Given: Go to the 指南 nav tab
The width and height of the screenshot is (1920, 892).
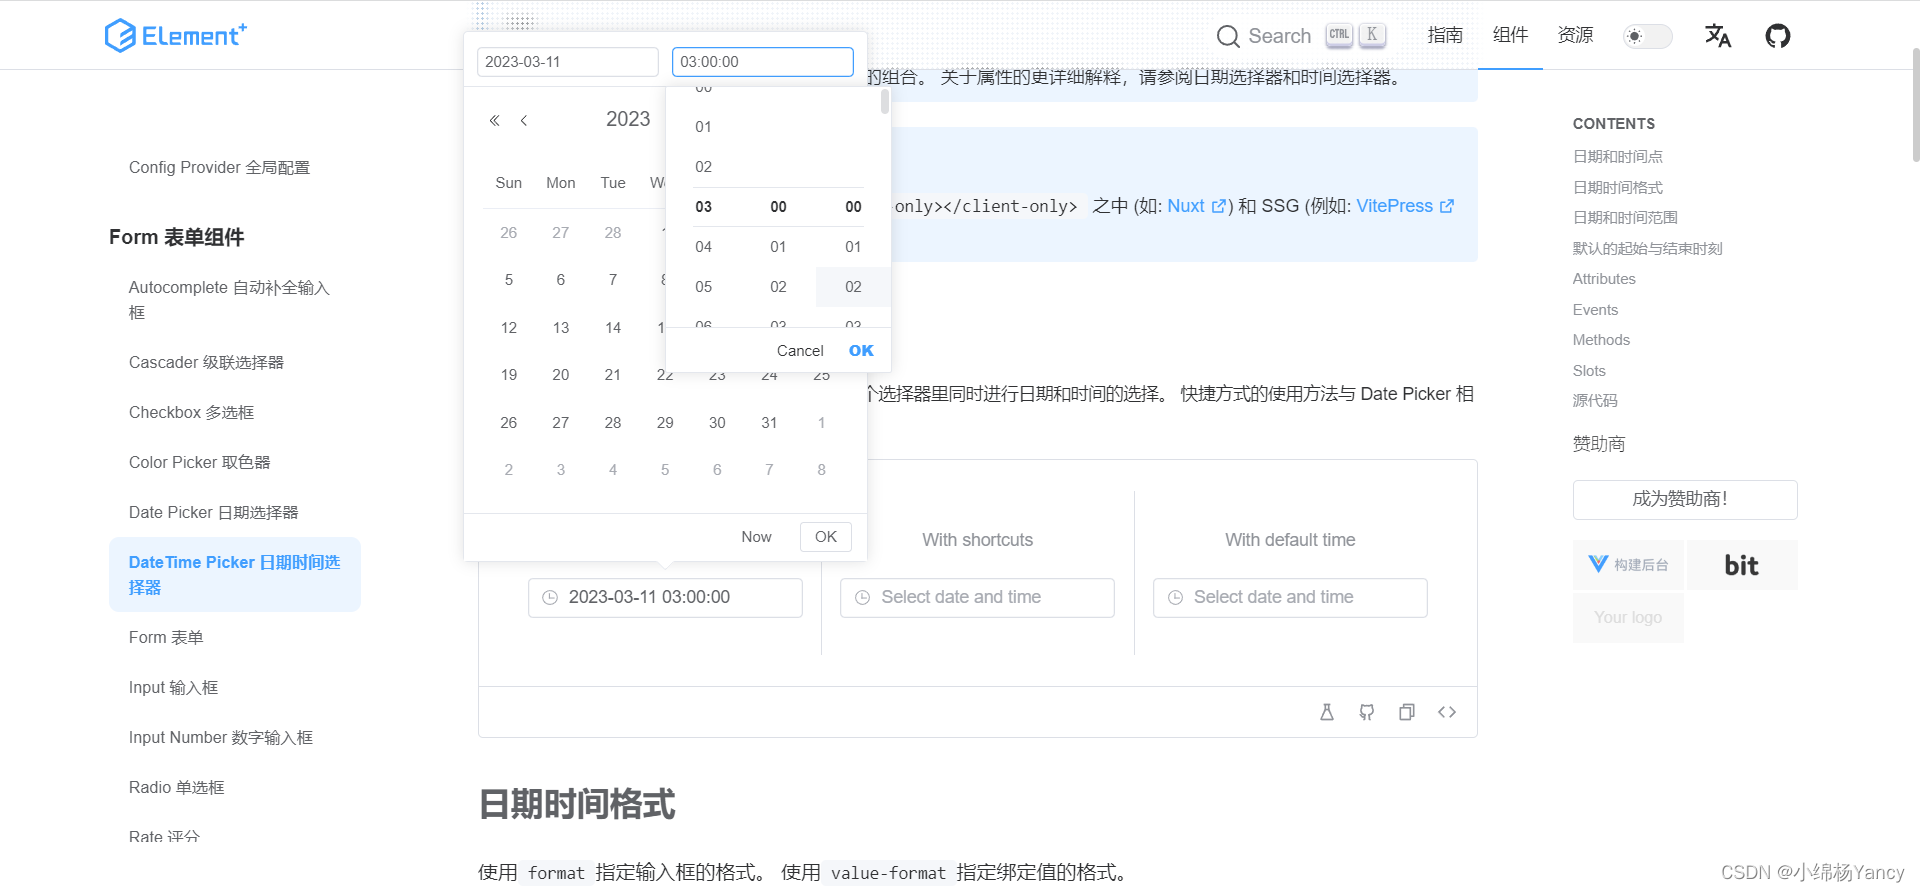Looking at the screenshot, I should 1445,35.
